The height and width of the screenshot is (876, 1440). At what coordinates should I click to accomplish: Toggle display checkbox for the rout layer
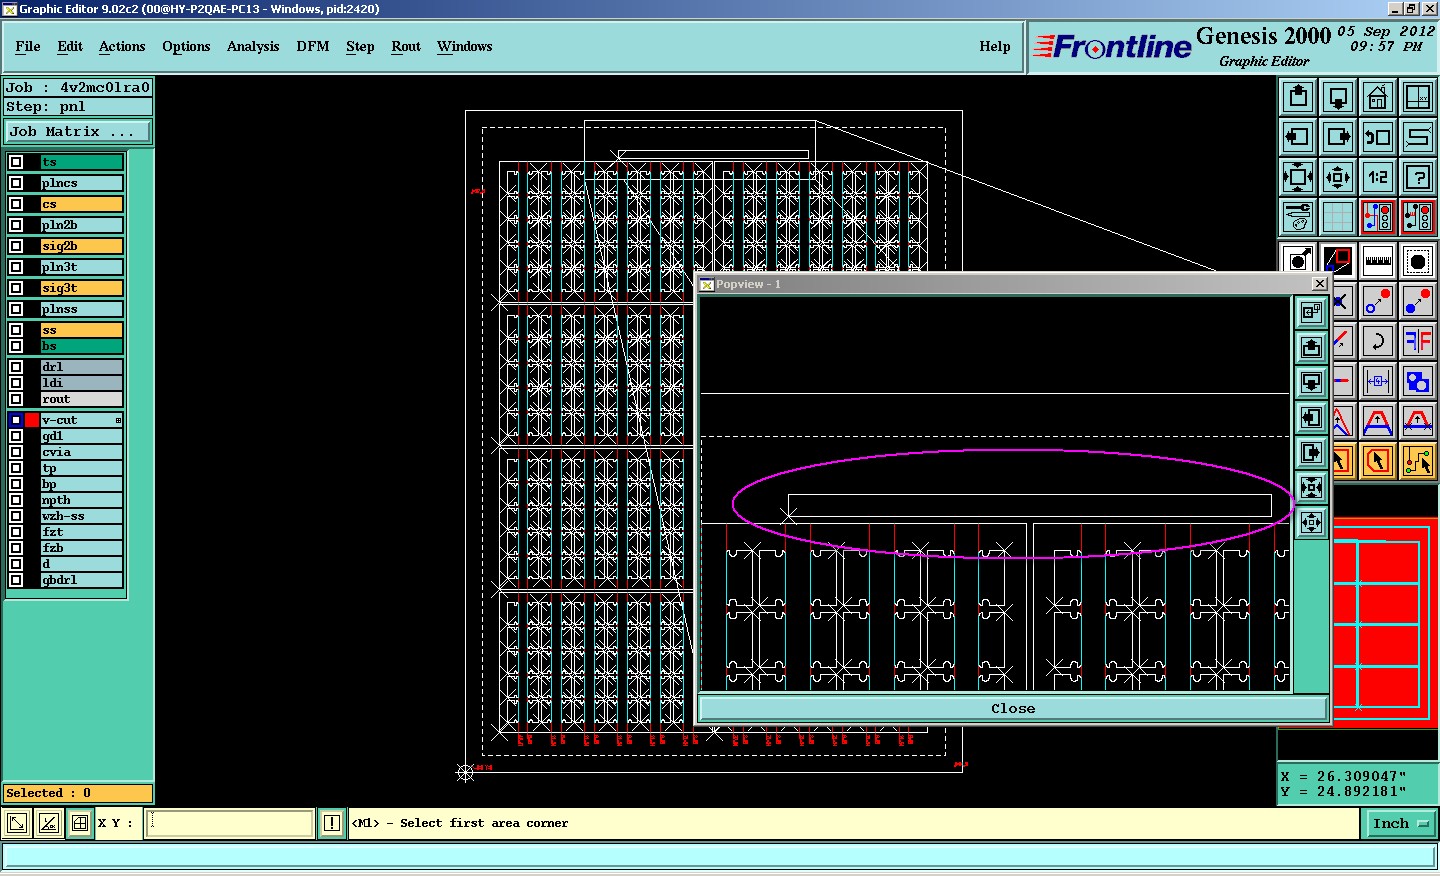[x=16, y=399]
